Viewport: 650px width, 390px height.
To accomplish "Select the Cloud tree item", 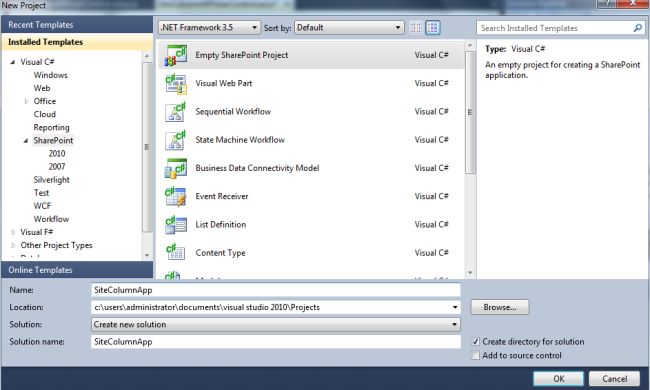I will coord(44,114).
